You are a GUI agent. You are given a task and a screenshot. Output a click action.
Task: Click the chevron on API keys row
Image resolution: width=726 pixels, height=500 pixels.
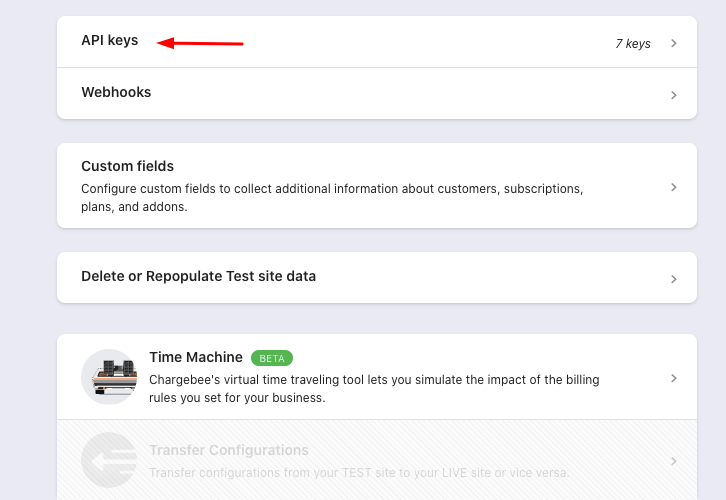[674, 43]
